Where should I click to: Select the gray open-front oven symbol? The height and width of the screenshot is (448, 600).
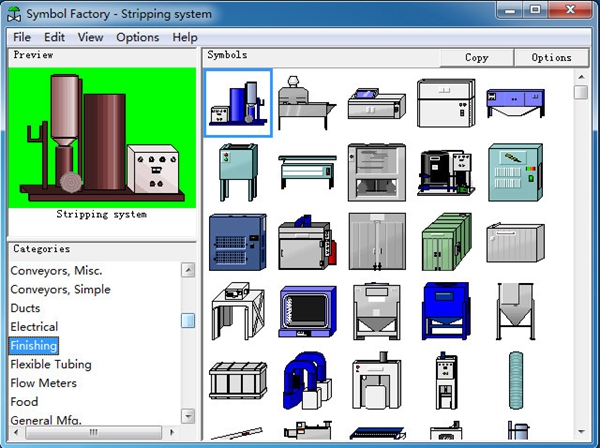(x=377, y=172)
